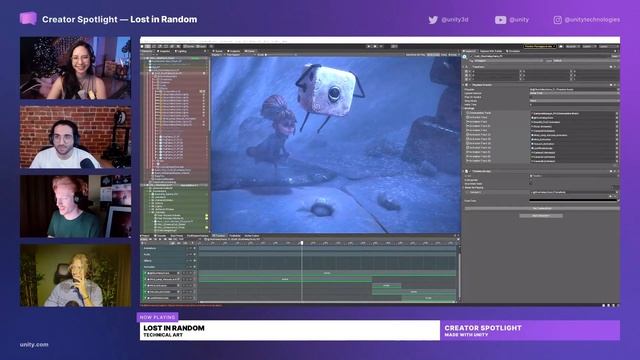
Task: Click the YouTube @unity link
Action: click(512, 20)
